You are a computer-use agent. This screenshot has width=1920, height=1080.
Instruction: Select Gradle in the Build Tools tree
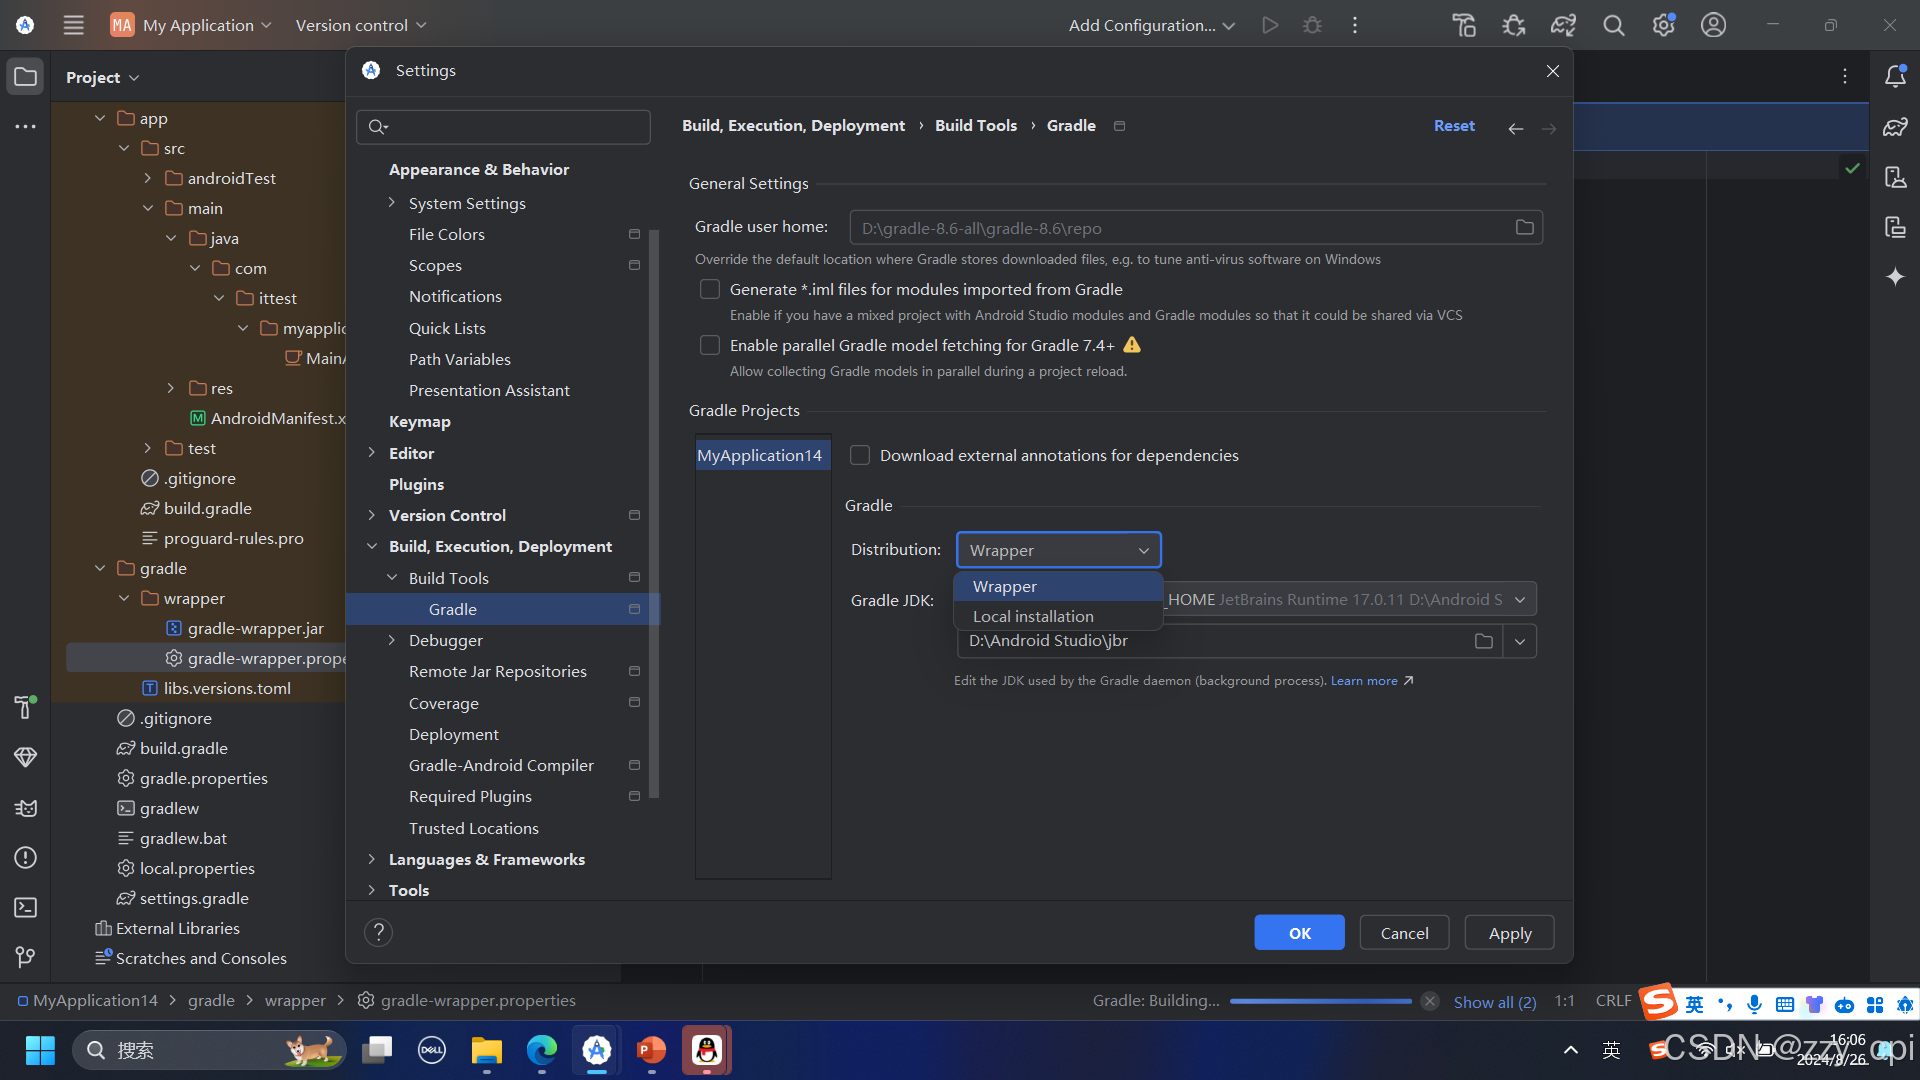(452, 609)
